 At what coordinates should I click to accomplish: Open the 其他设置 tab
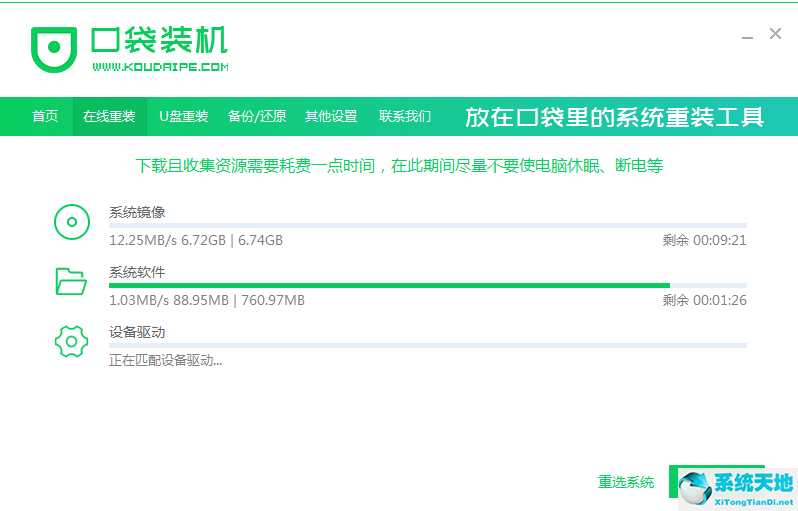(331, 117)
